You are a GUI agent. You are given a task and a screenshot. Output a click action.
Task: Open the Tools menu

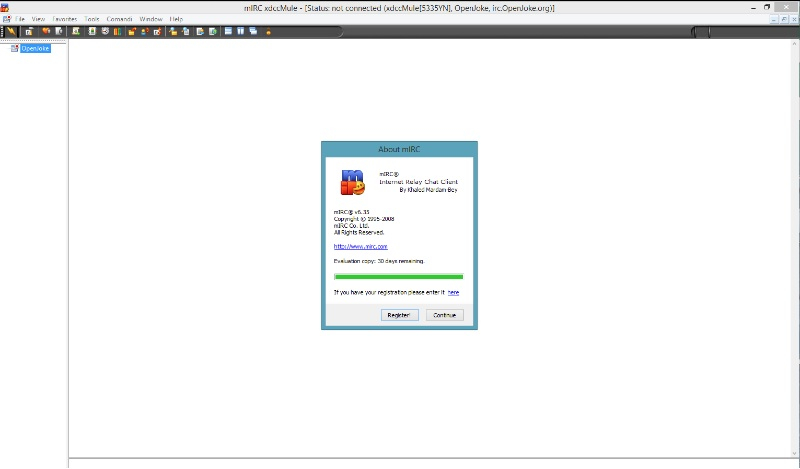pyautogui.click(x=92, y=19)
